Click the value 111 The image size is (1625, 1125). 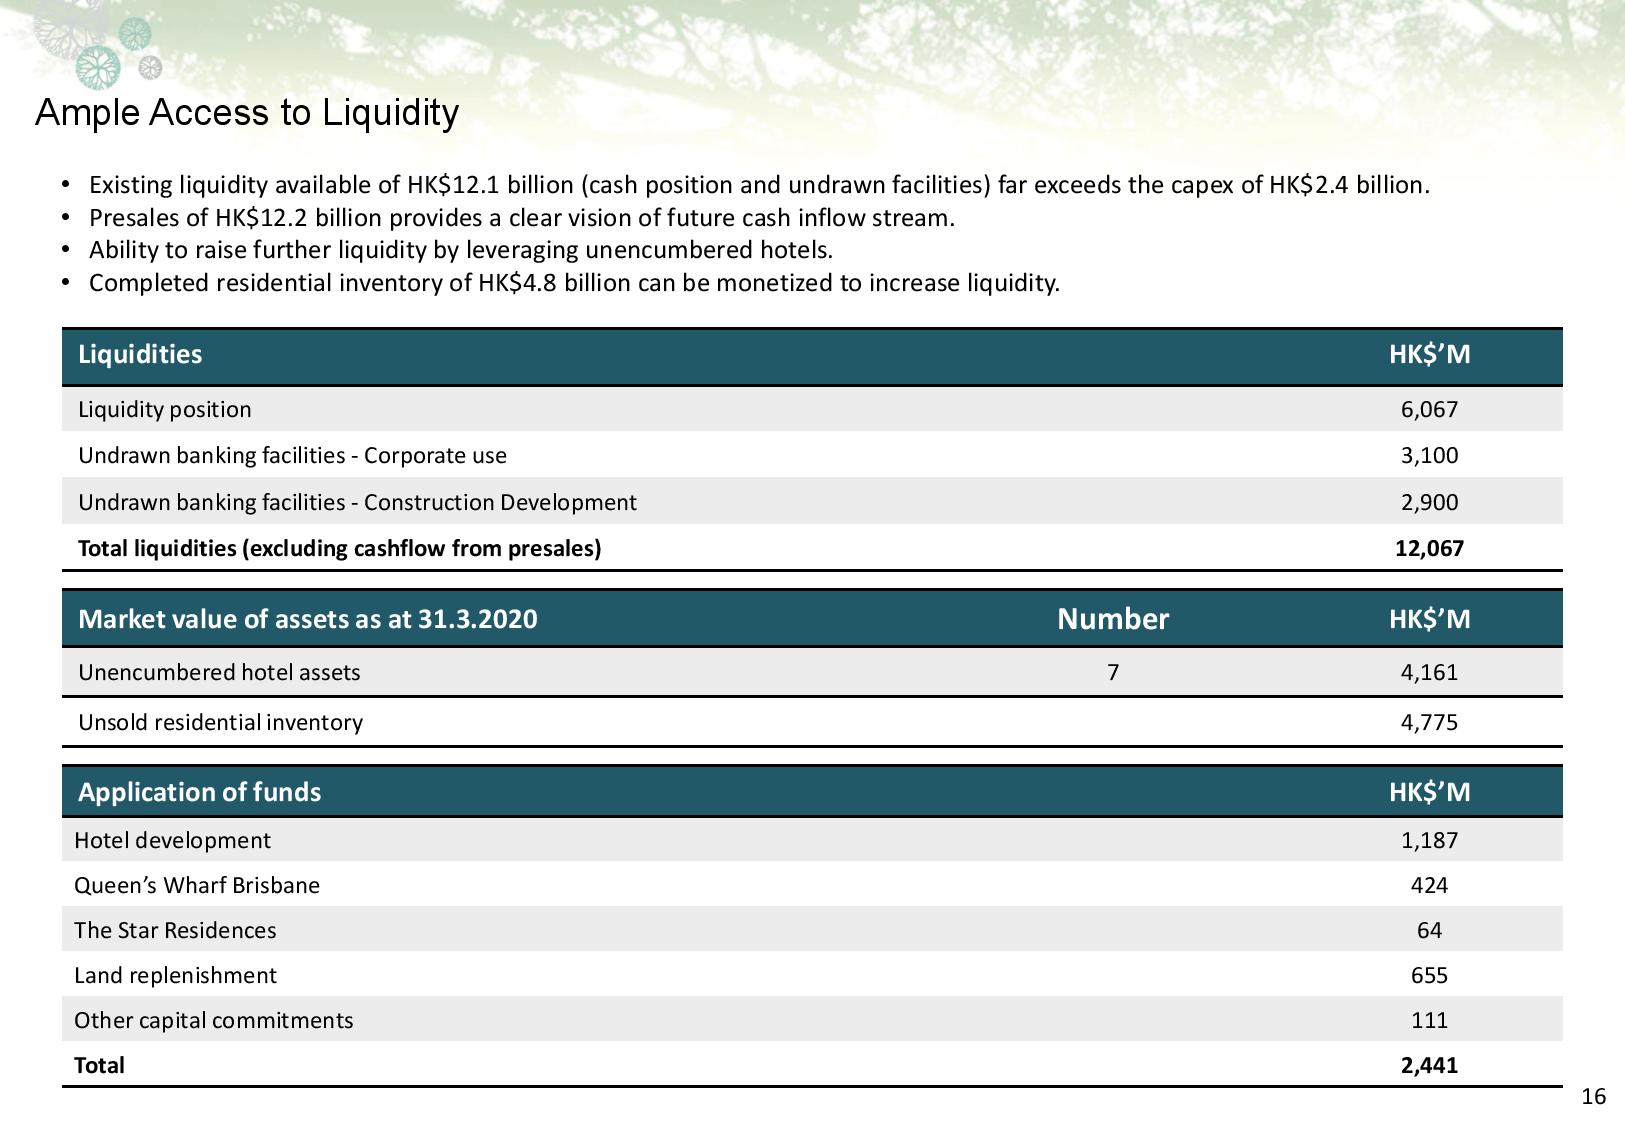click(1430, 1020)
